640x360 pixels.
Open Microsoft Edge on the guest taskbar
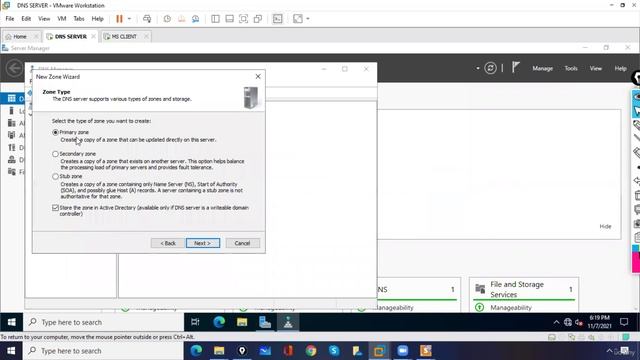click(x=219, y=322)
